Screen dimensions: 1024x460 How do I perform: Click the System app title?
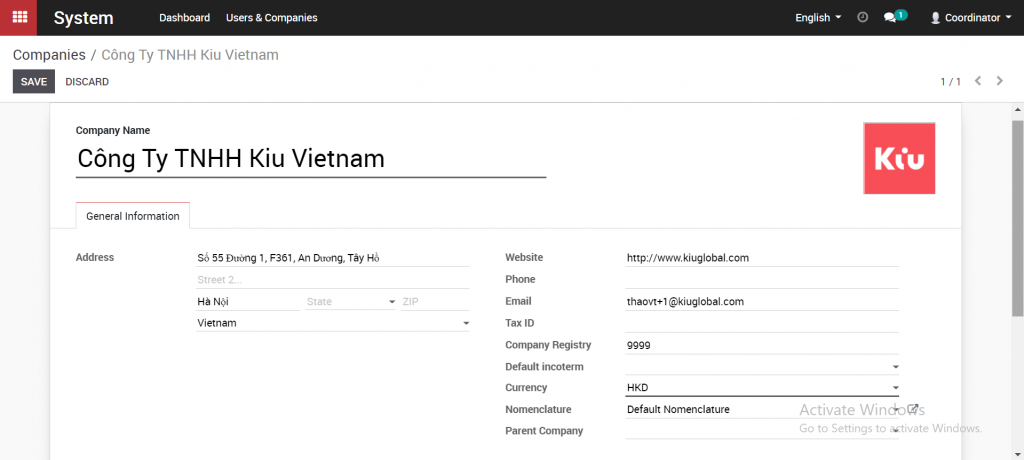click(x=84, y=18)
